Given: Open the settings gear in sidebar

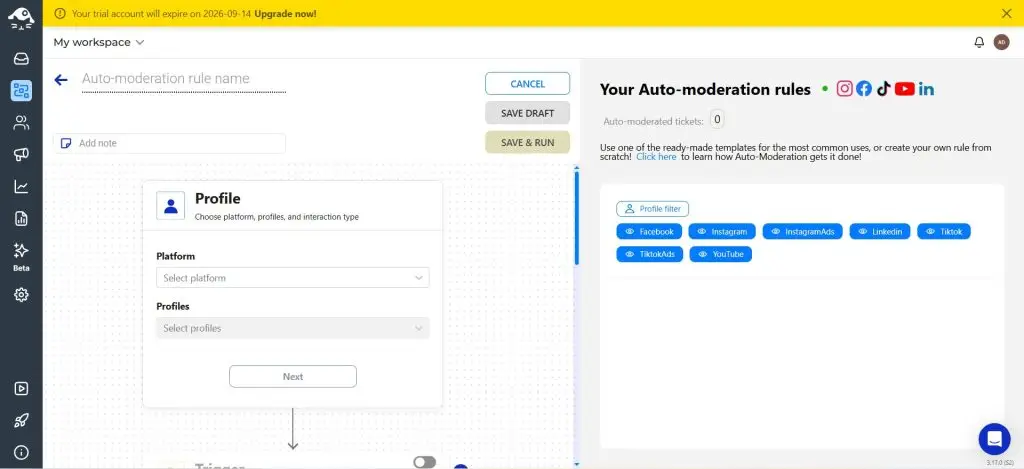Looking at the screenshot, I should coord(21,295).
